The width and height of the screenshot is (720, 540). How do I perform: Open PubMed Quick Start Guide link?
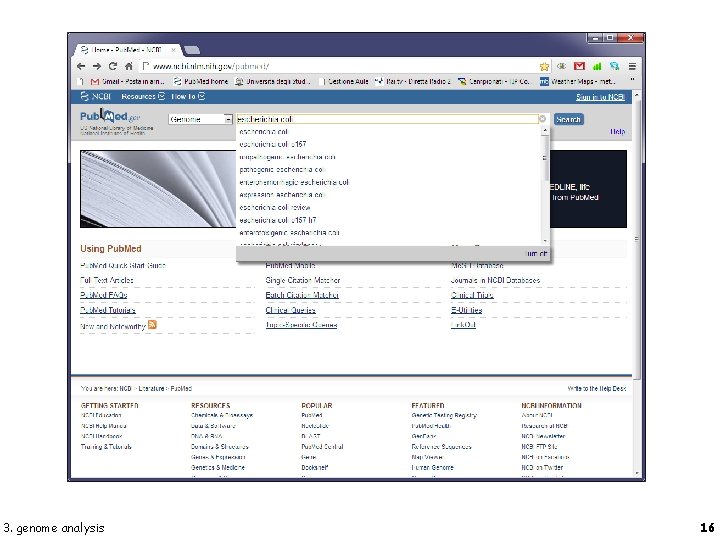coord(123,265)
